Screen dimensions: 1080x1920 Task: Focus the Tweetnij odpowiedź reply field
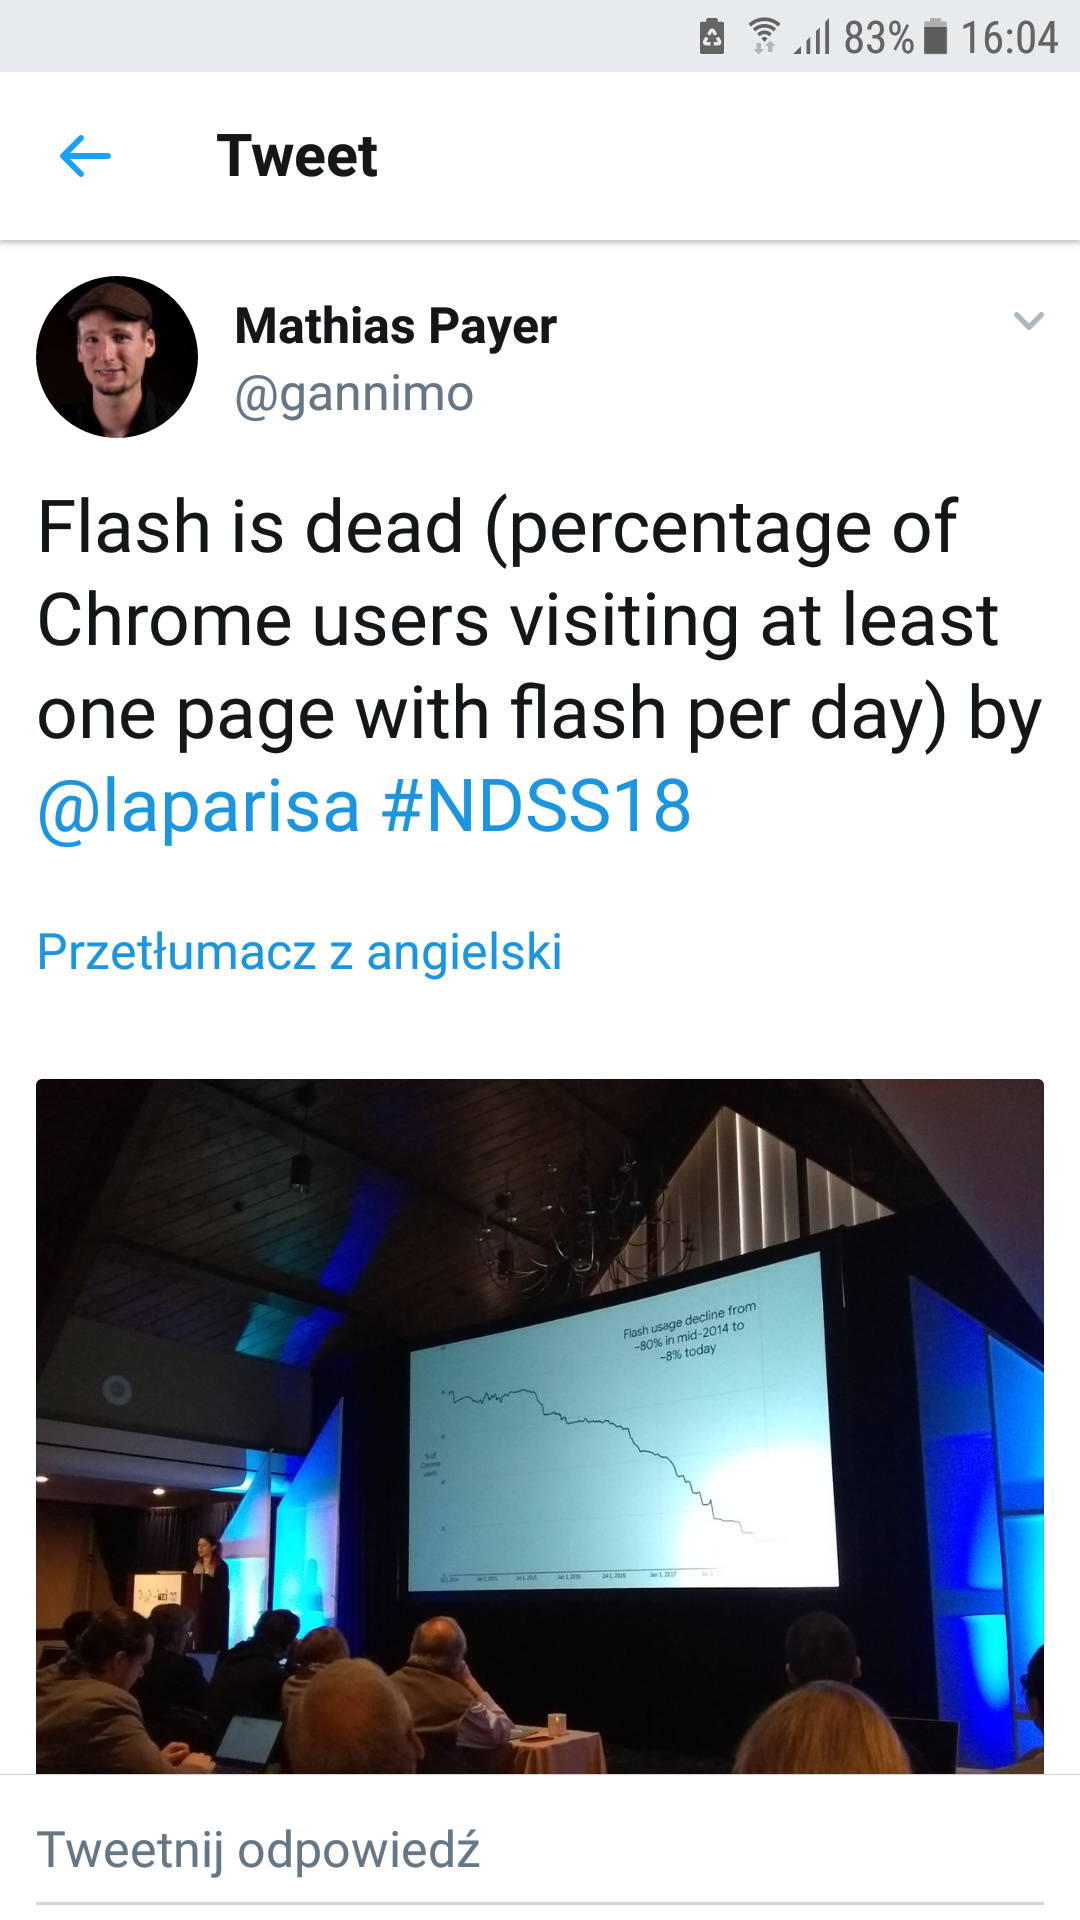coord(540,1849)
